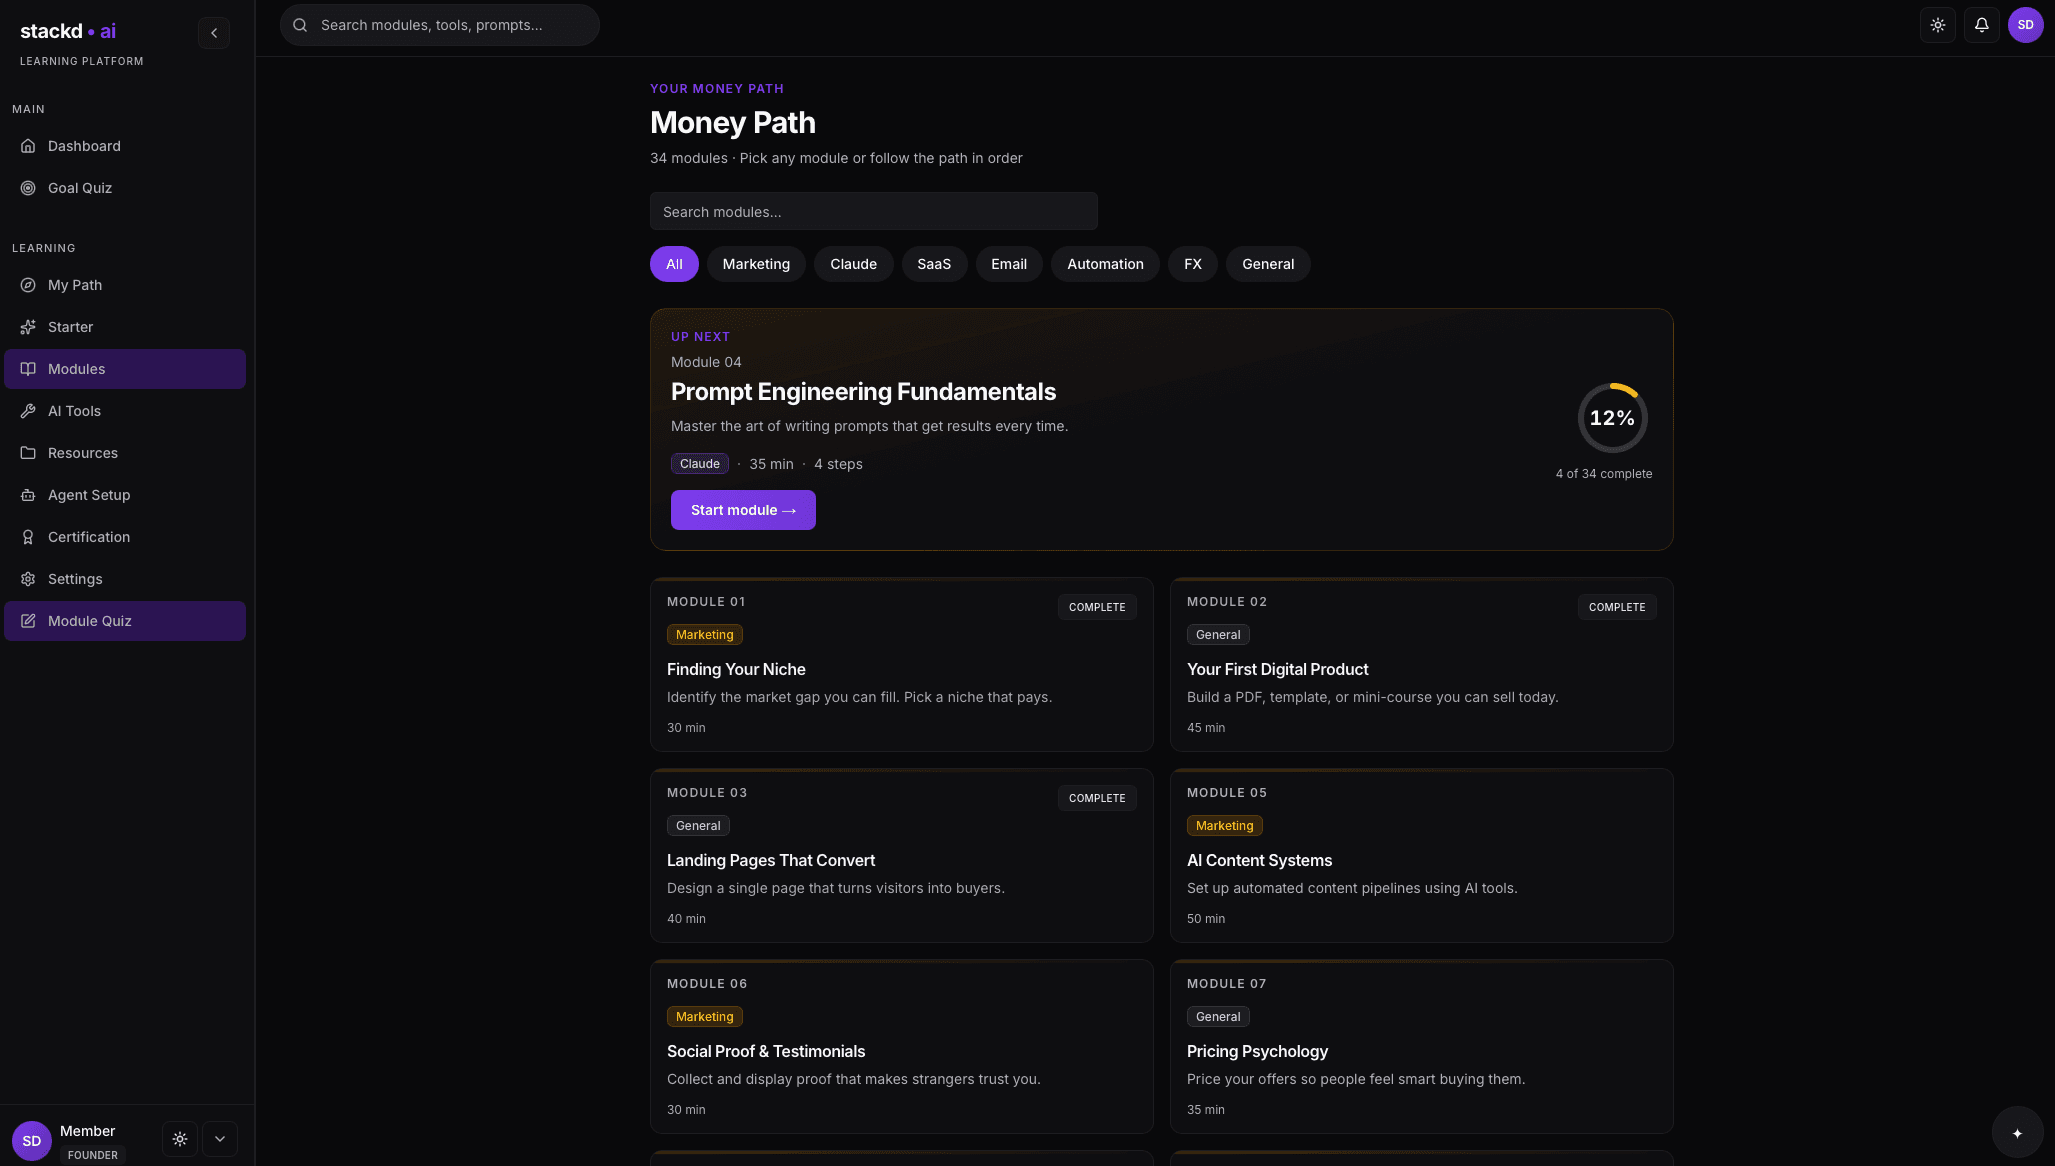This screenshot has height=1166, width=2055.
Task: Click the 12% progress ring
Action: (1612, 418)
